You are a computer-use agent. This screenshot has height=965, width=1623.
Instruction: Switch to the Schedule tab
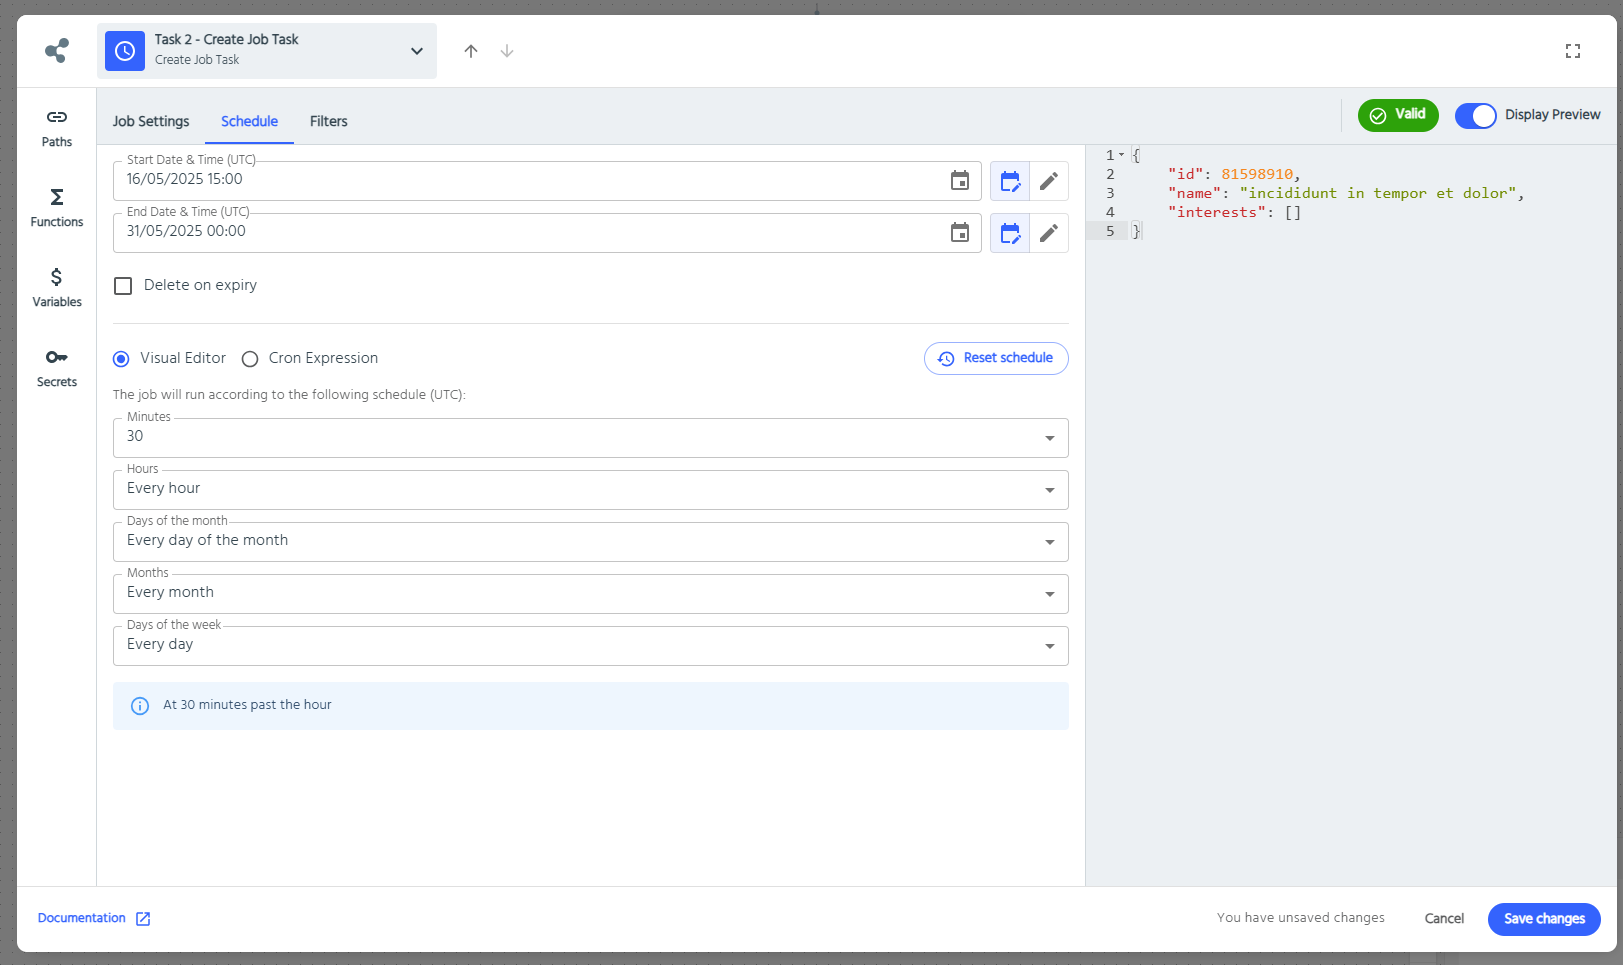249,121
